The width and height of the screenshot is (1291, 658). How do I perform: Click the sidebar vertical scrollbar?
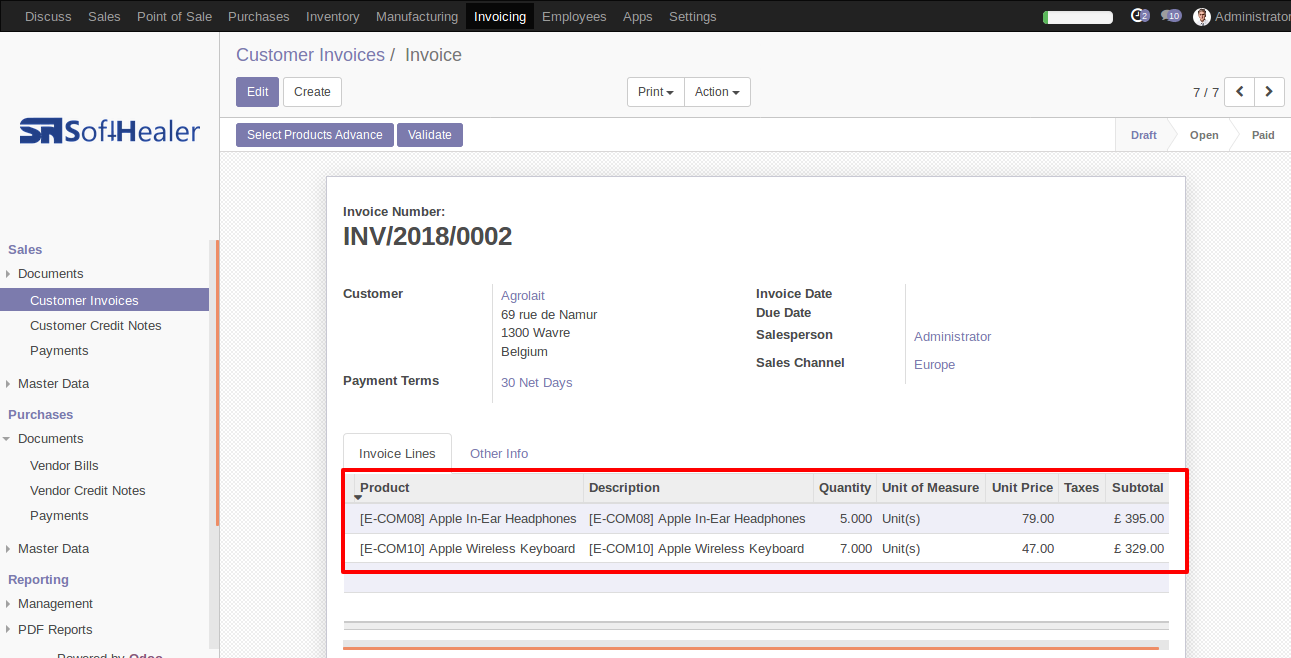click(x=216, y=383)
